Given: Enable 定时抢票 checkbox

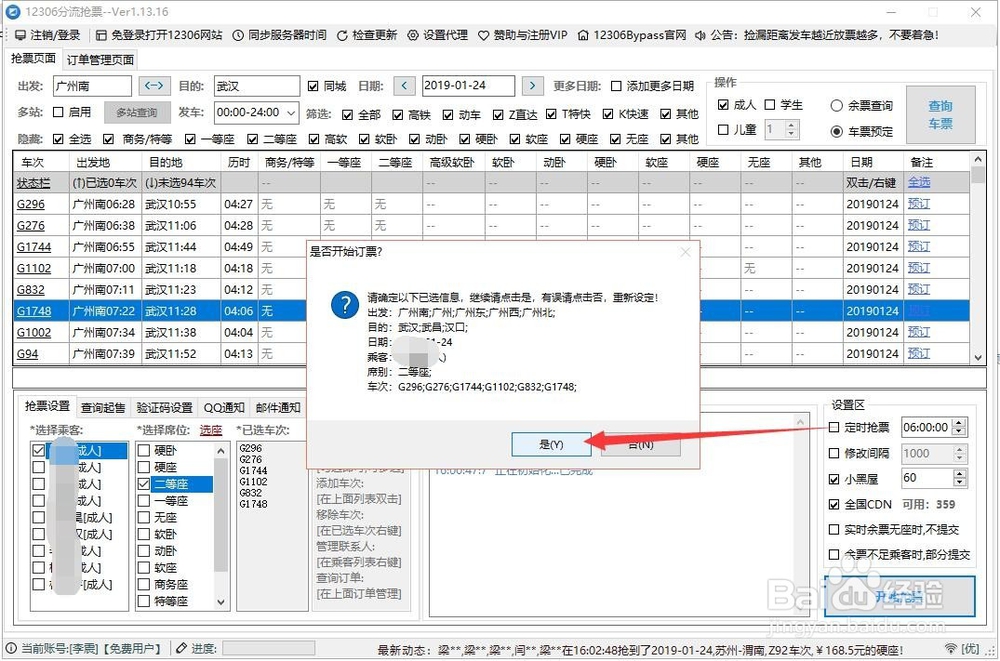Looking at the screenshot, I should pos(834,427).
